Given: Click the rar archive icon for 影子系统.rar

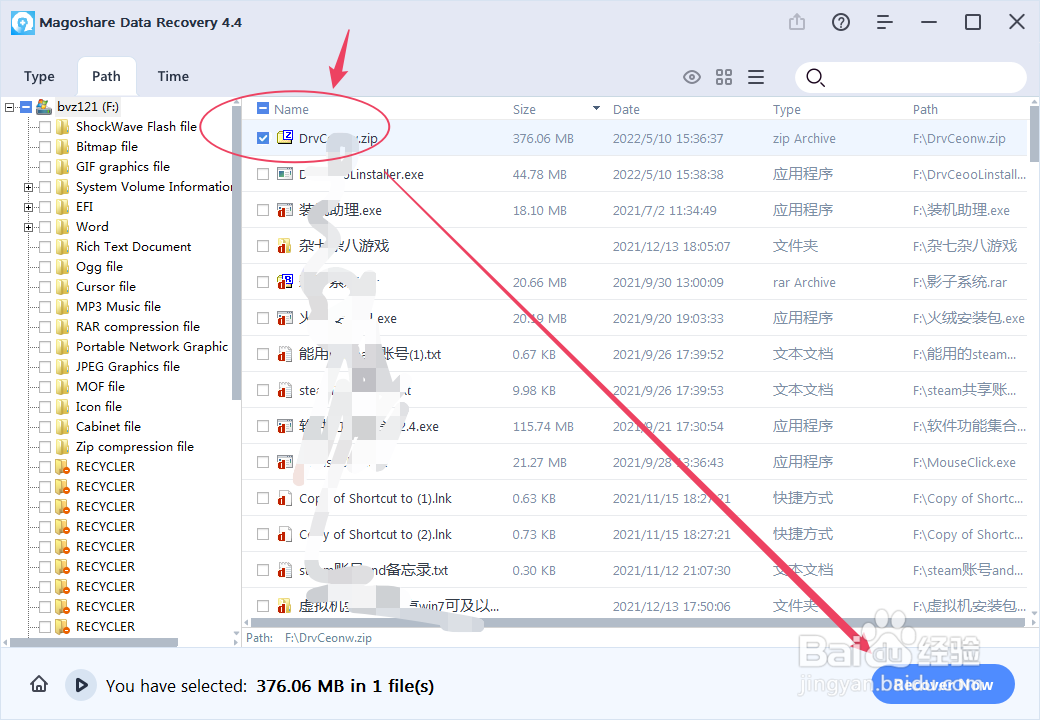Looking at the screenshot, I should [x=285, y=282].
